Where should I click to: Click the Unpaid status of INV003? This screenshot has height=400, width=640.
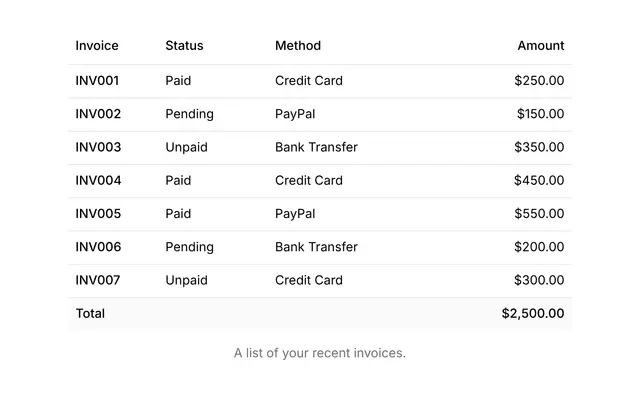187,147
